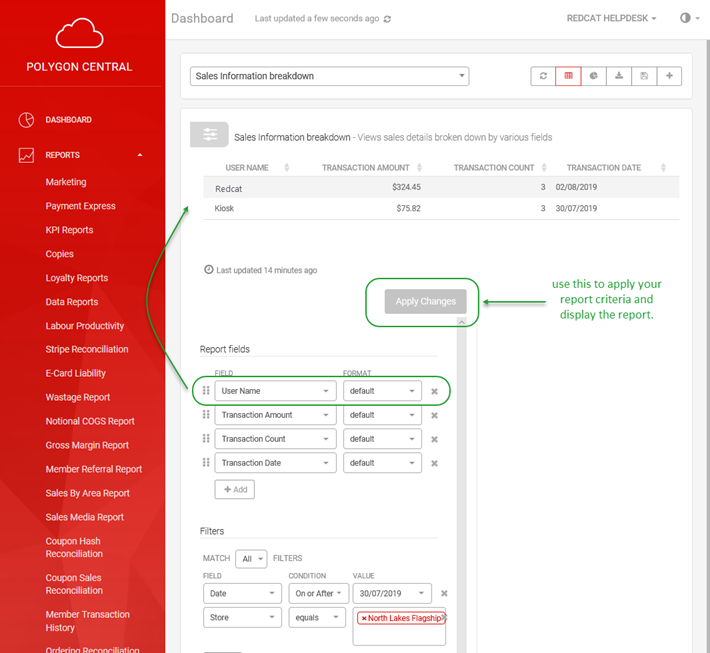This screenshot has height=653, width=710.
Task: Remove the Transaction Date report field
Action: (x=434, y=463)
